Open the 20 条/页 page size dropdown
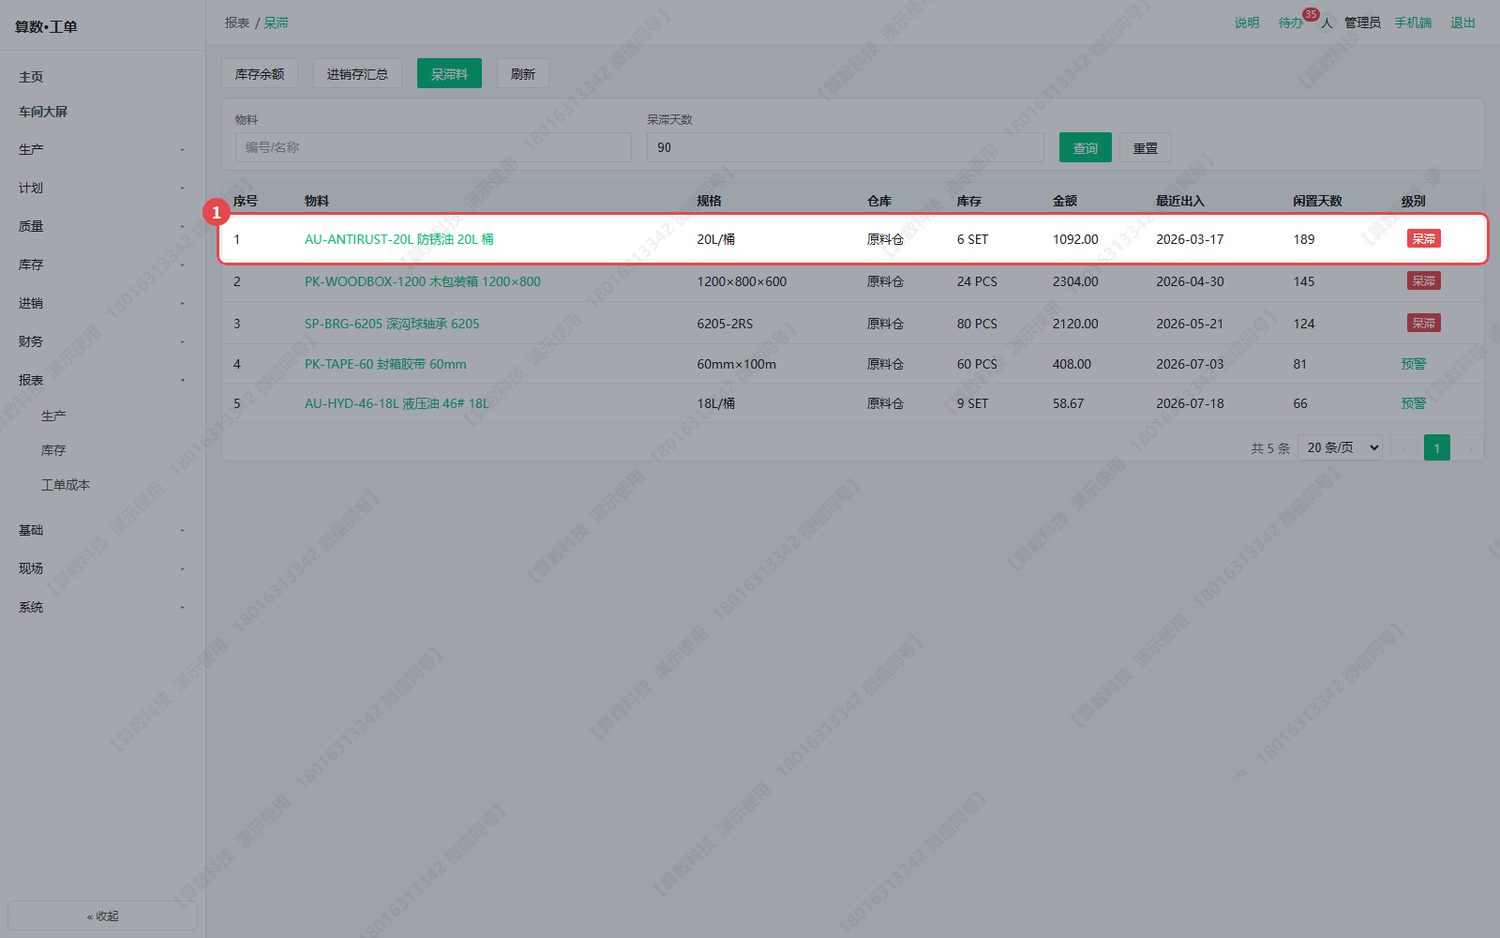The width and height of the screenshot is (1500, 938). [x=1341, y=448]
